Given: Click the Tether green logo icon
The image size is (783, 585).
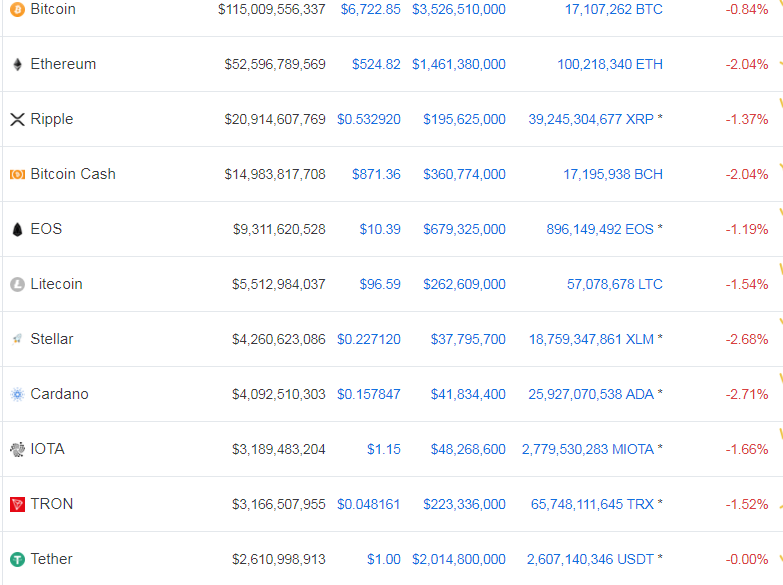Looking at the screenshot, I should 17,559.
